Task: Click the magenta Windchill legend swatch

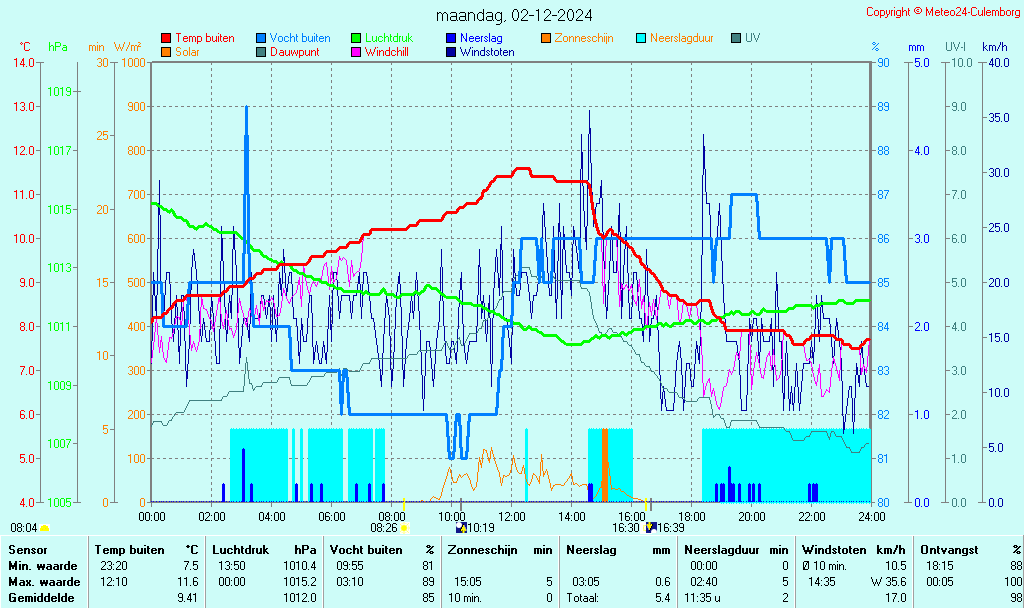Action: [356, 52]
